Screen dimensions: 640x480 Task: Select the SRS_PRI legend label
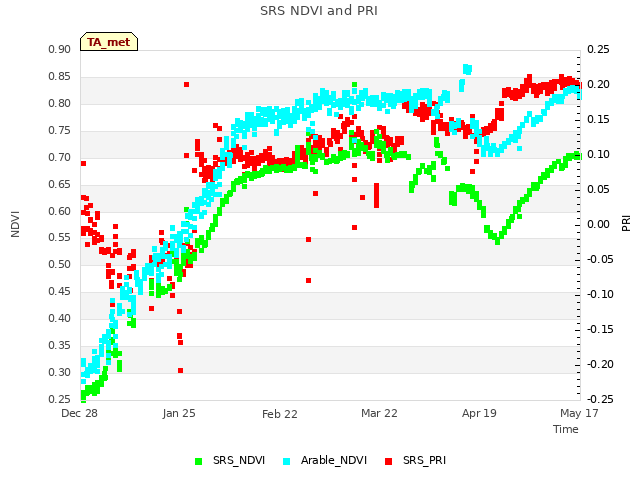pyautogui.click(x=424, y=460)
